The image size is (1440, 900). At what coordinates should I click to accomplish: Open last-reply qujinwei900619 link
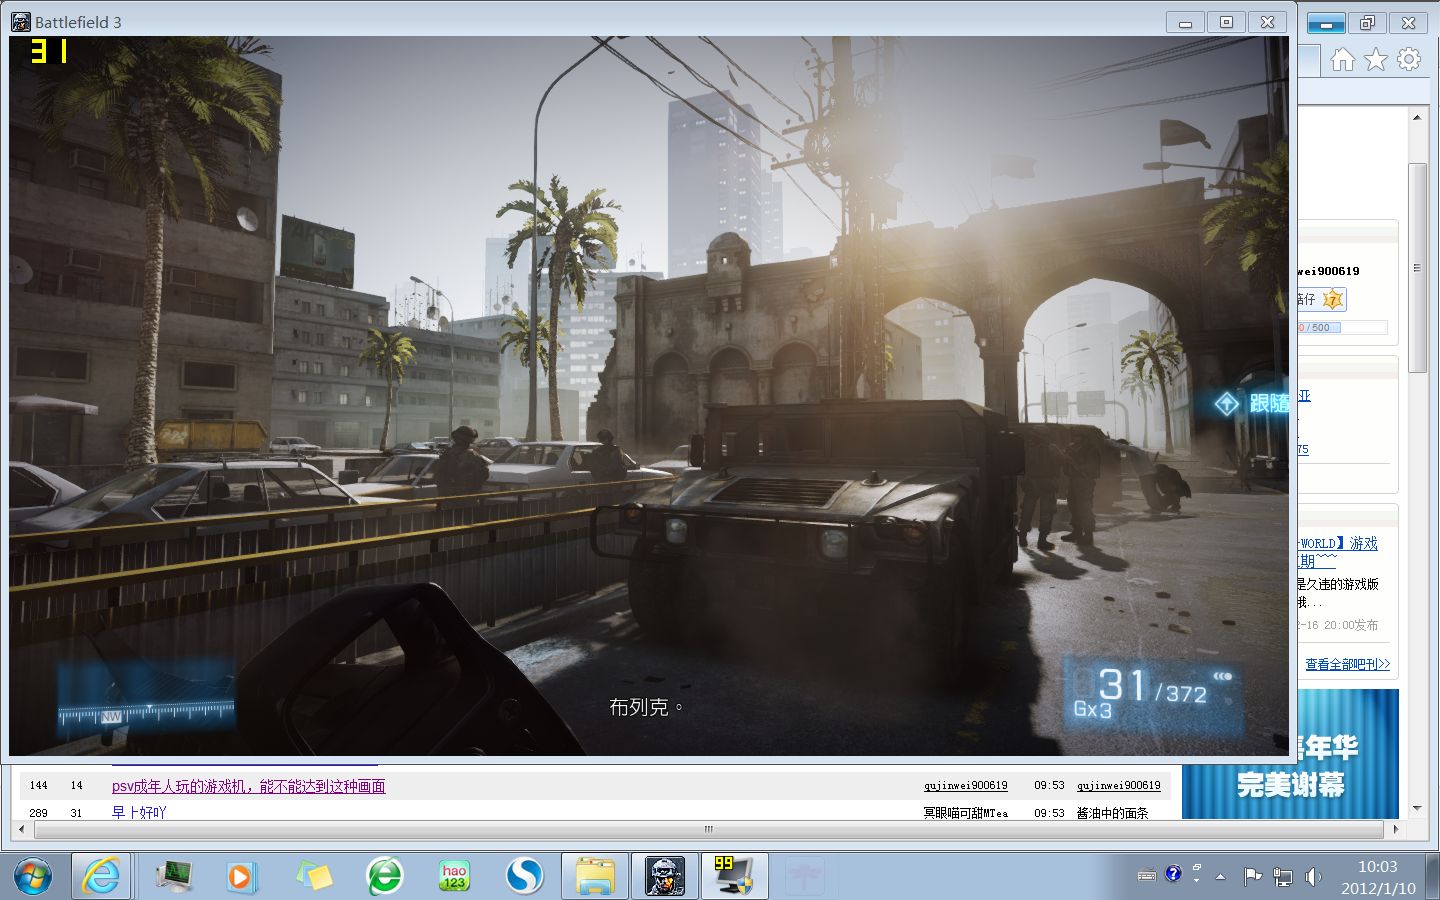[1118, 786]
